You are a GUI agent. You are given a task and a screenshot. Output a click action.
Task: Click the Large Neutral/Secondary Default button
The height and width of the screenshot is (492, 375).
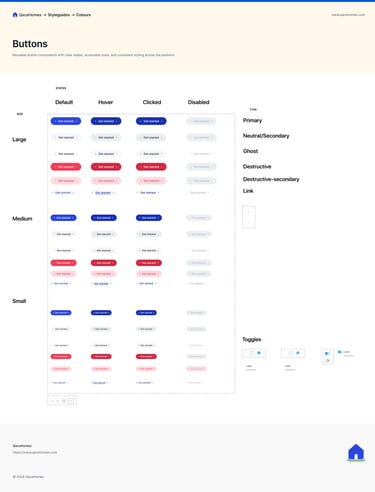(x=66, y=137)
